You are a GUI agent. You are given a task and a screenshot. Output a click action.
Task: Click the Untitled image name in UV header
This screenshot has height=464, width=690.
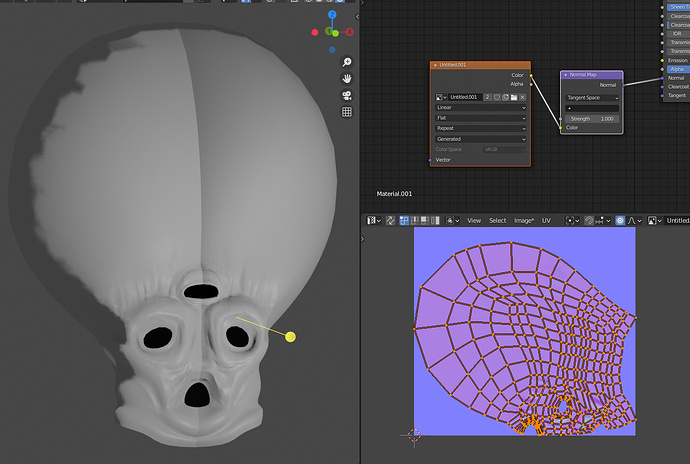pyautogui.click(x=677, y=221)
